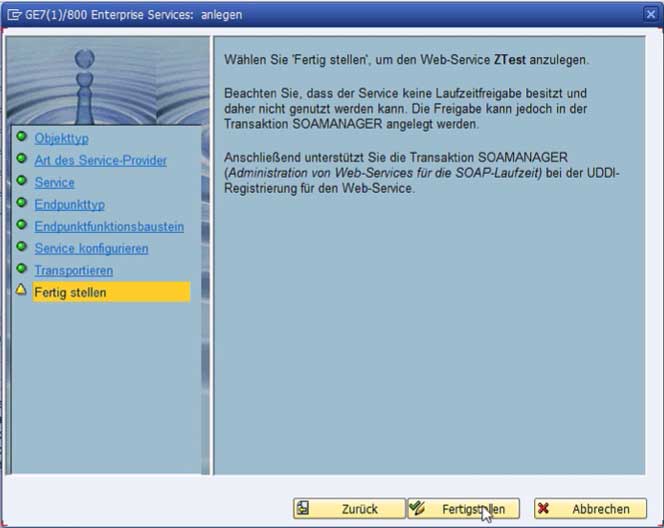664x528 pixels.
Task: Open the Endpunkttyp step
Action: point(69,204)
